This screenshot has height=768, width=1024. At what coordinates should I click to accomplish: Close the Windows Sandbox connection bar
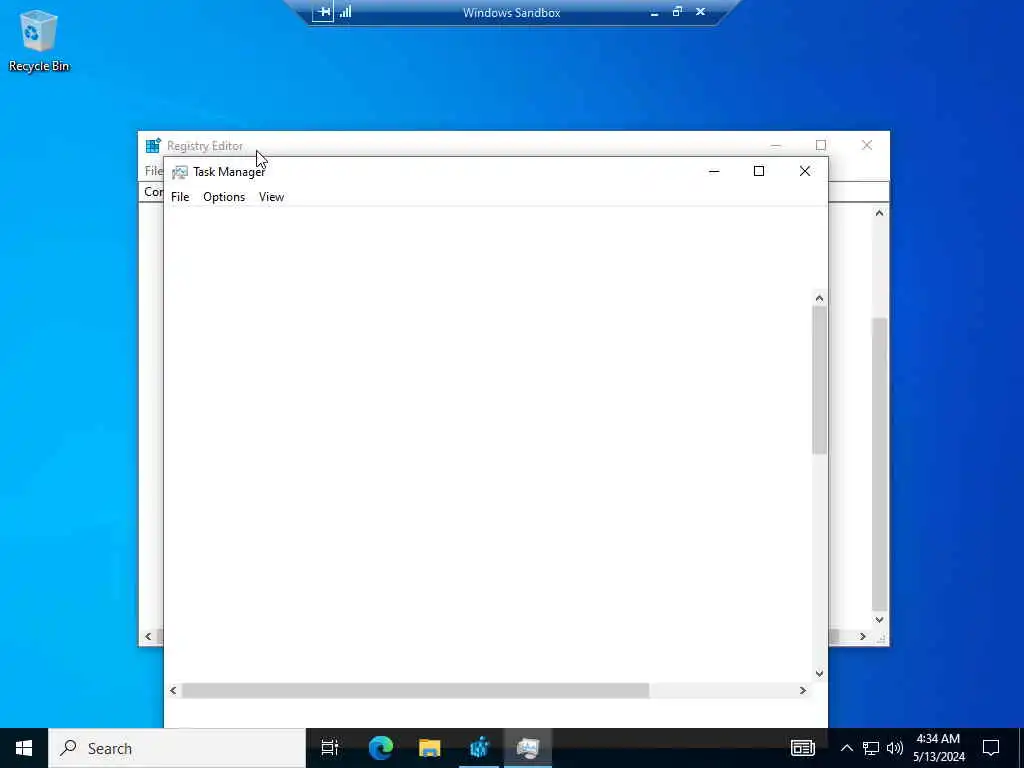click(700, 11)
